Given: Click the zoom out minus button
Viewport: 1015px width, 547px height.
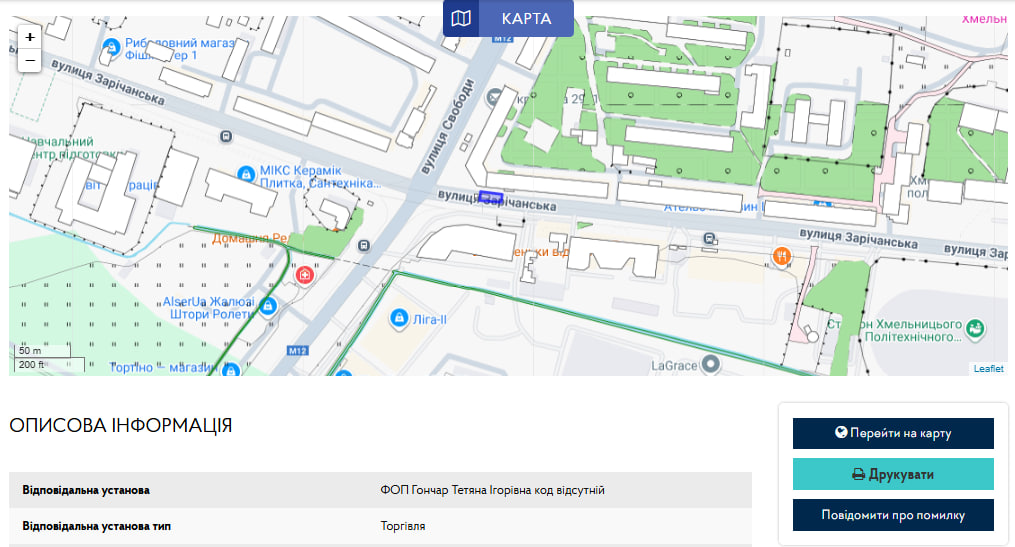Looking at the screenshot, I should 30,61.
